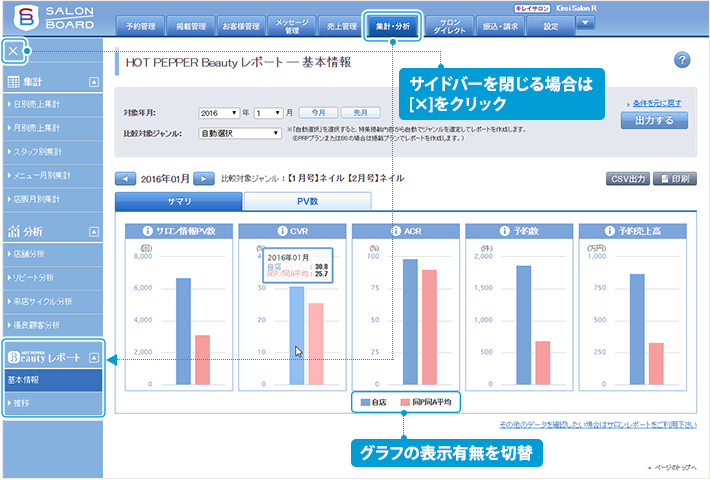Go to next month with right arrow
The image size is (710, 480).
(203, 178)
